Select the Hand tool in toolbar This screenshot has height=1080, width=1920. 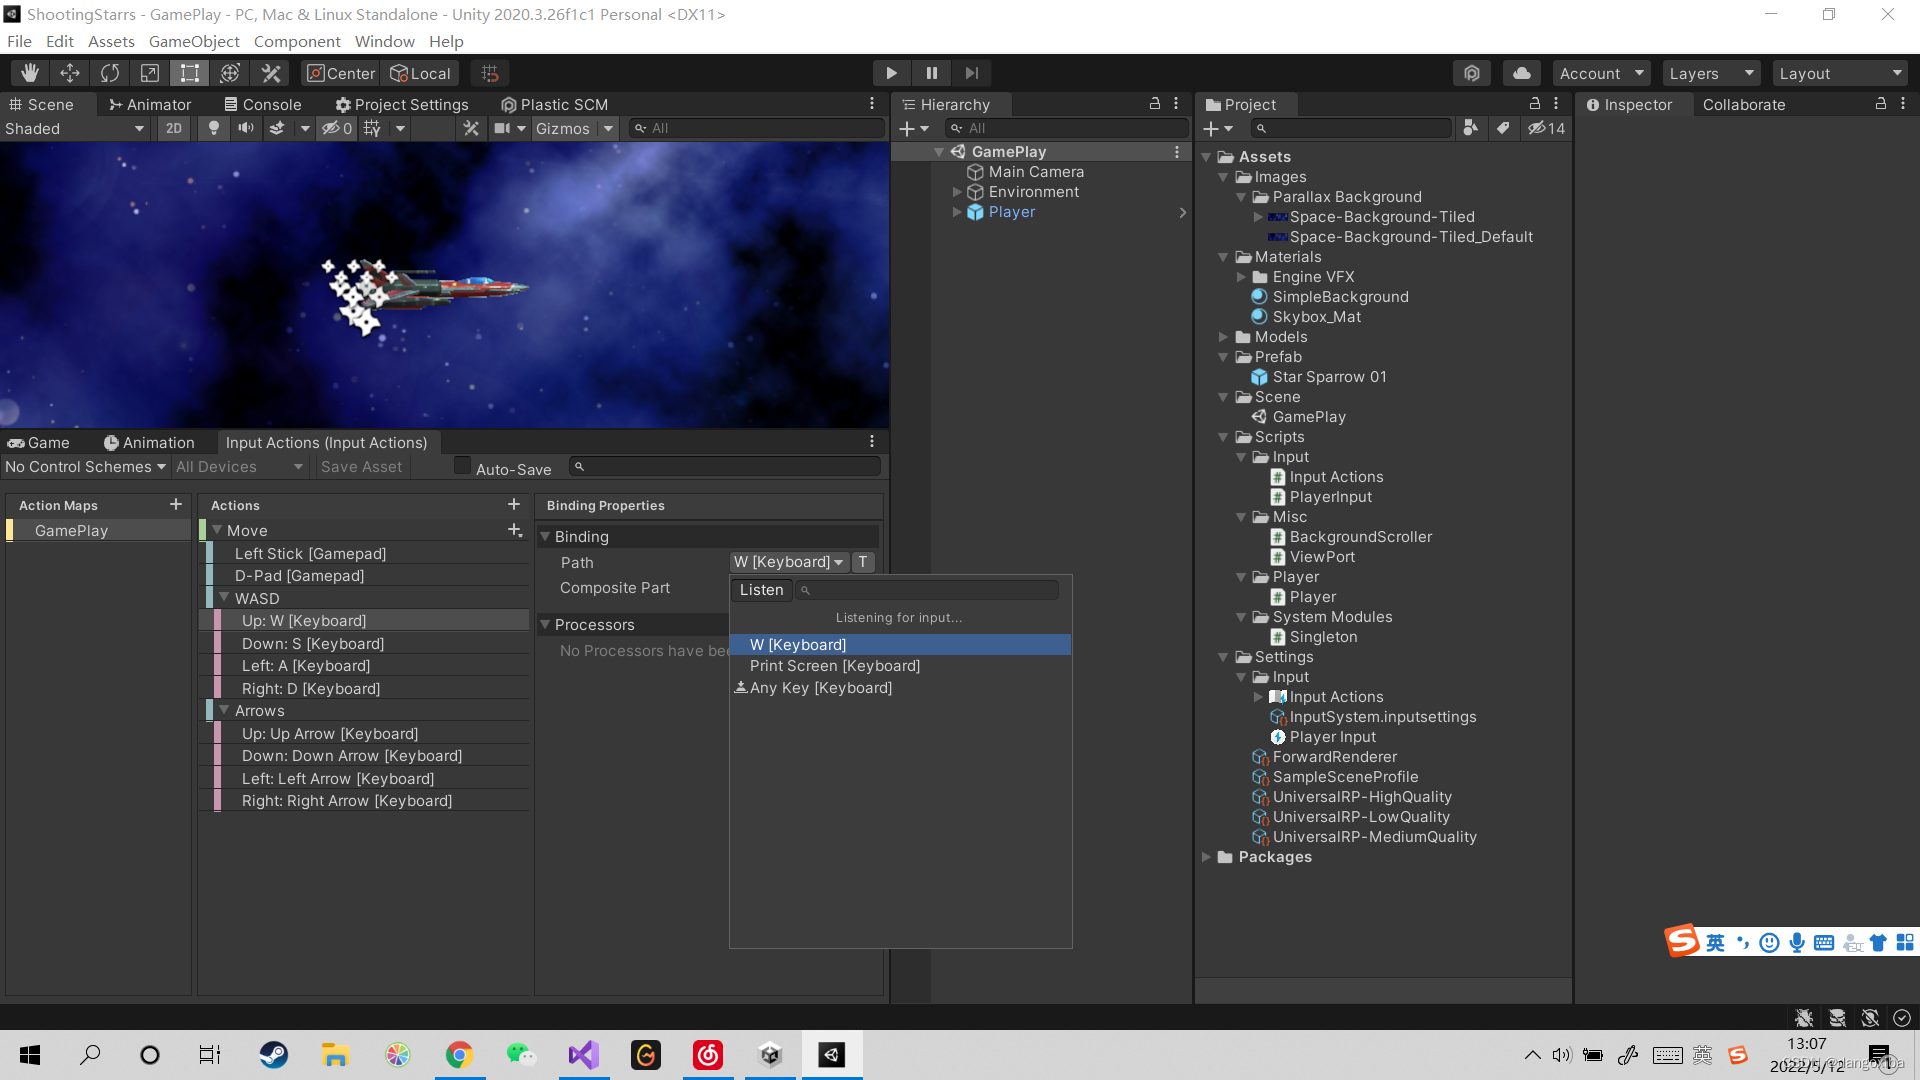30,73
